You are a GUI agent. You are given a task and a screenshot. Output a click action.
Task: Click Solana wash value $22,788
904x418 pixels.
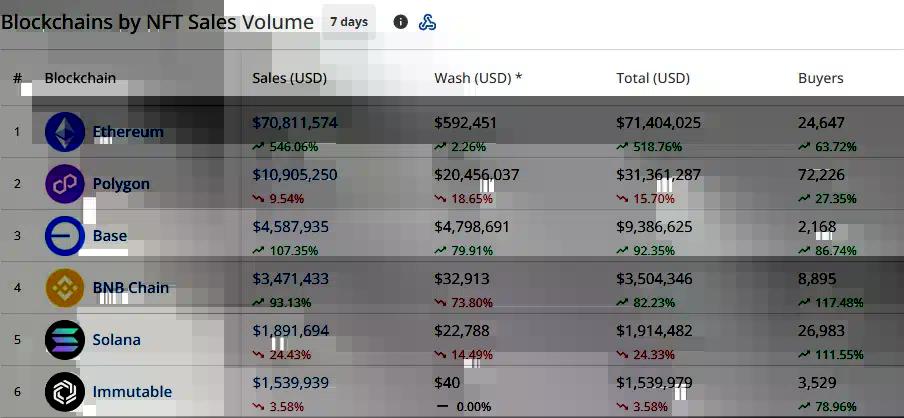coord(462,330)
